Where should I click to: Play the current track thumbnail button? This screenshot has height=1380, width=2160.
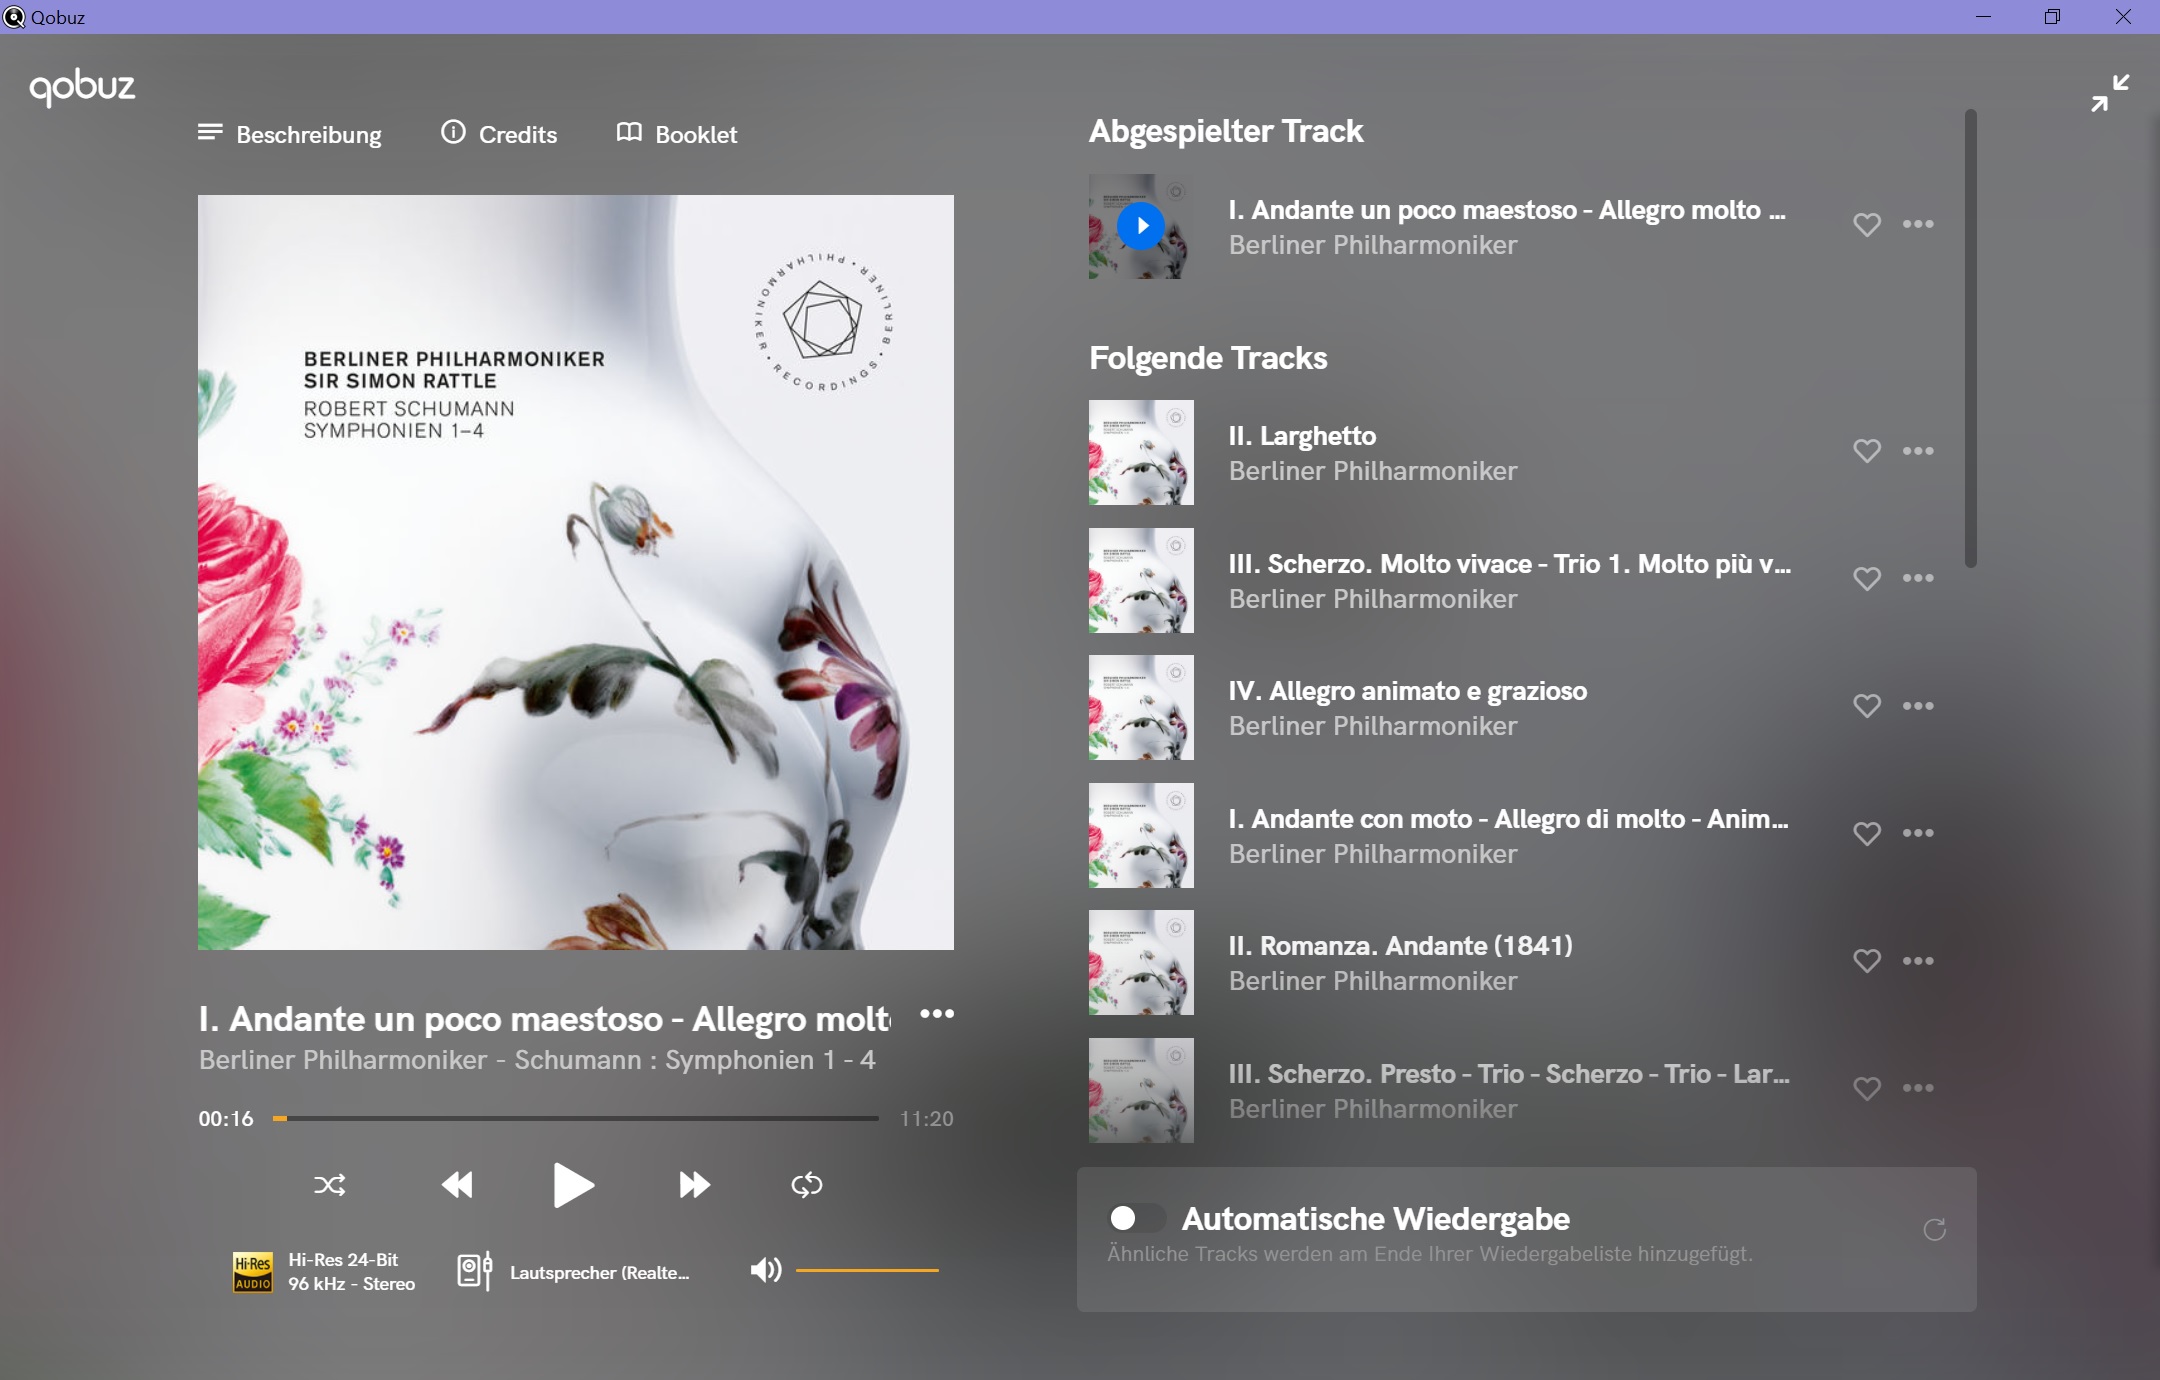pos(1141,226)
